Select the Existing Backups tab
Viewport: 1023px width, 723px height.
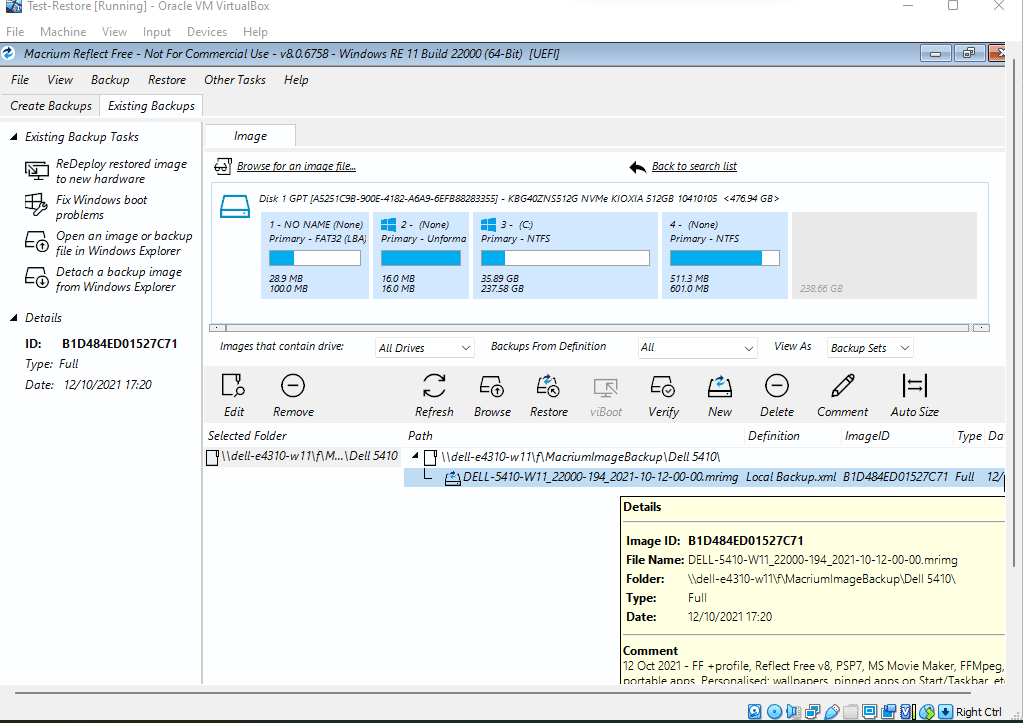point(151,106)
